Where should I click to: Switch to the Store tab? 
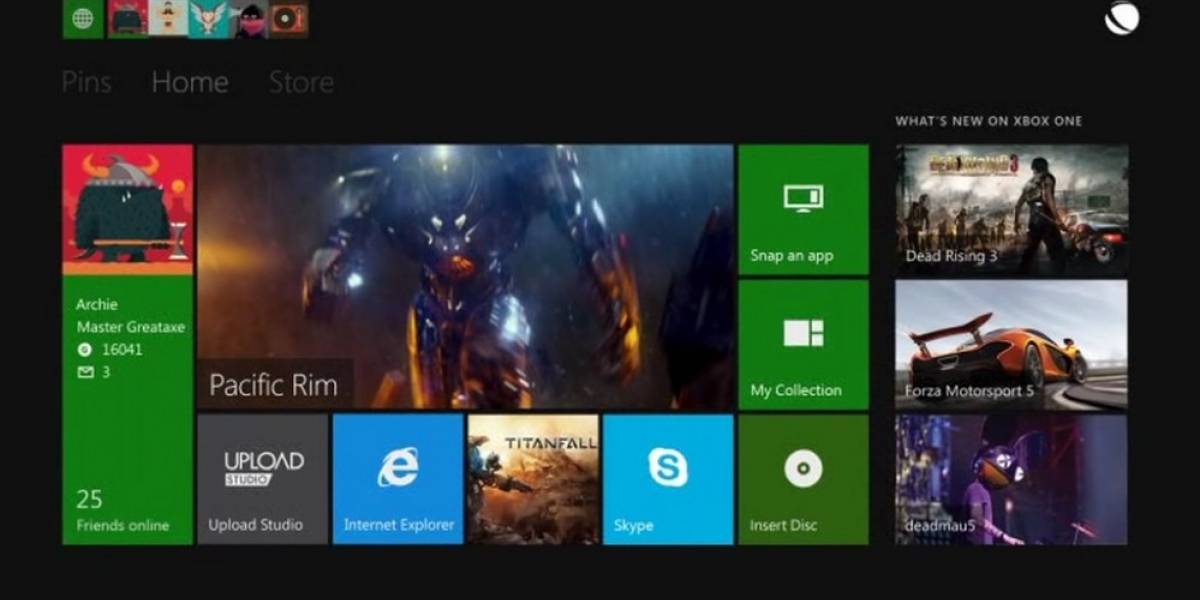pyautogui.click(x=301, y=82)
